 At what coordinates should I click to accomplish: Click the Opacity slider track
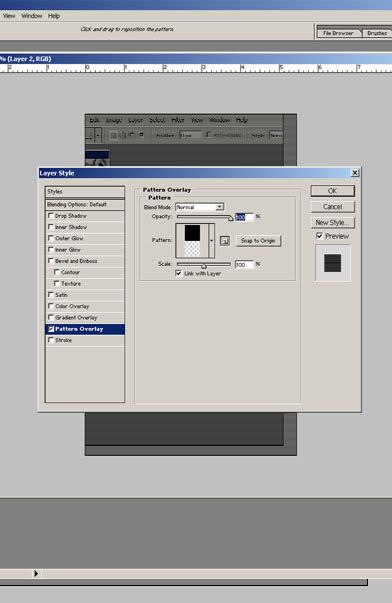coord(204,217)
